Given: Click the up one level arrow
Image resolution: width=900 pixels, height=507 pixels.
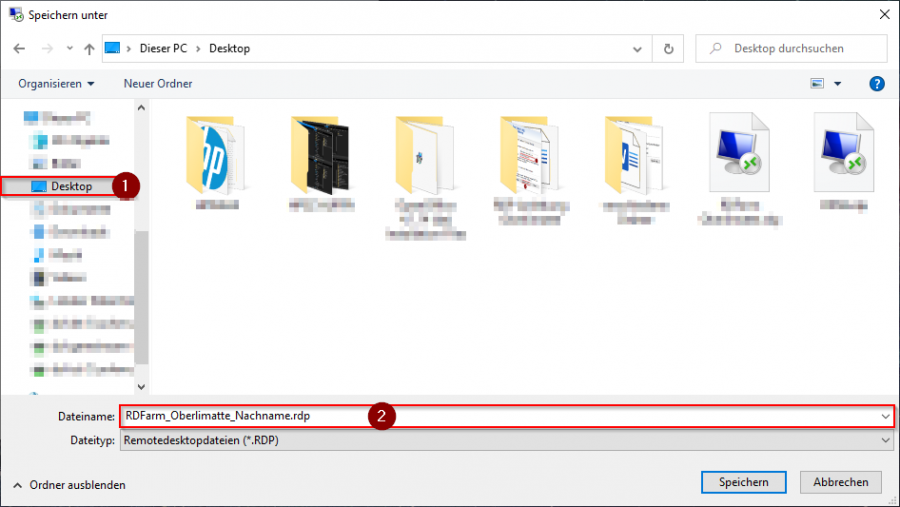Looking at the screenshot, I should point(89,48).
